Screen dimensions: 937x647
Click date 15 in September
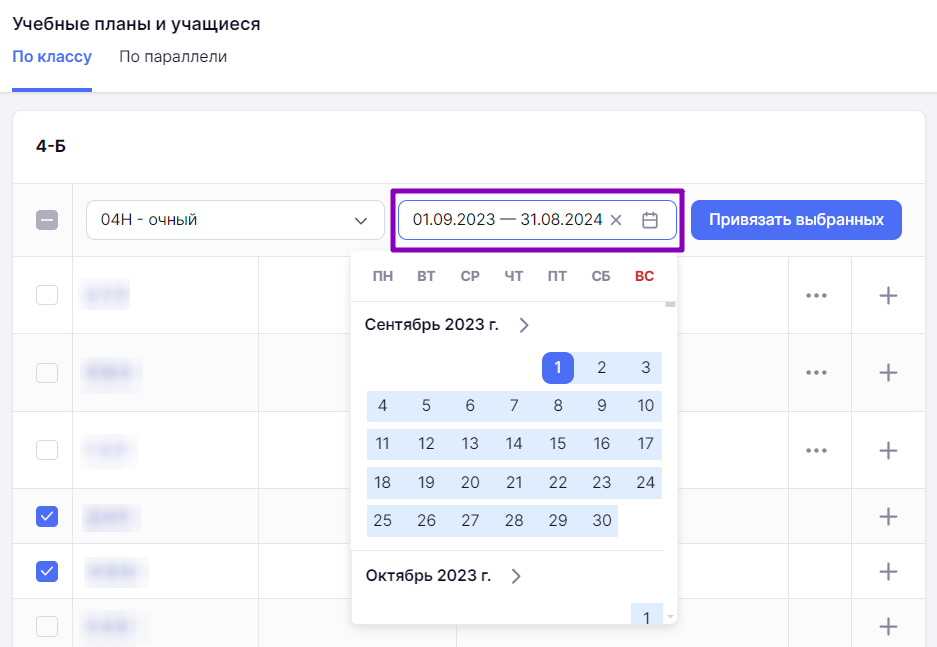click(558, 444)
